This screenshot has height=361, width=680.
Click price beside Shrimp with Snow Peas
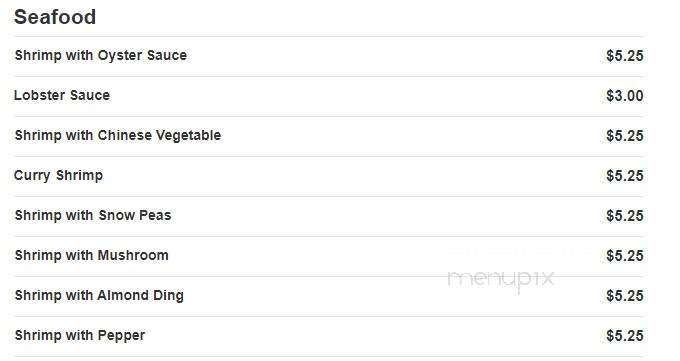624,216
